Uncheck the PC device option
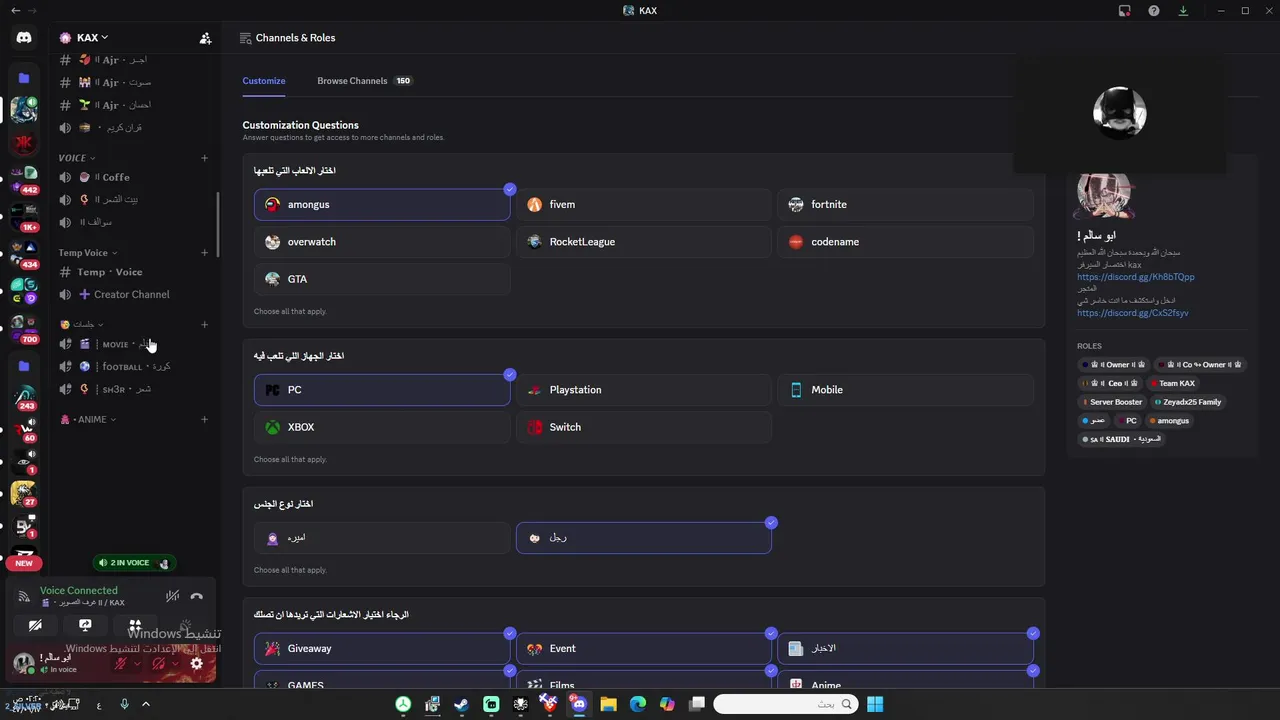Image resolution: width=1280 pixels, height=720 pixels. pos(382,390)
